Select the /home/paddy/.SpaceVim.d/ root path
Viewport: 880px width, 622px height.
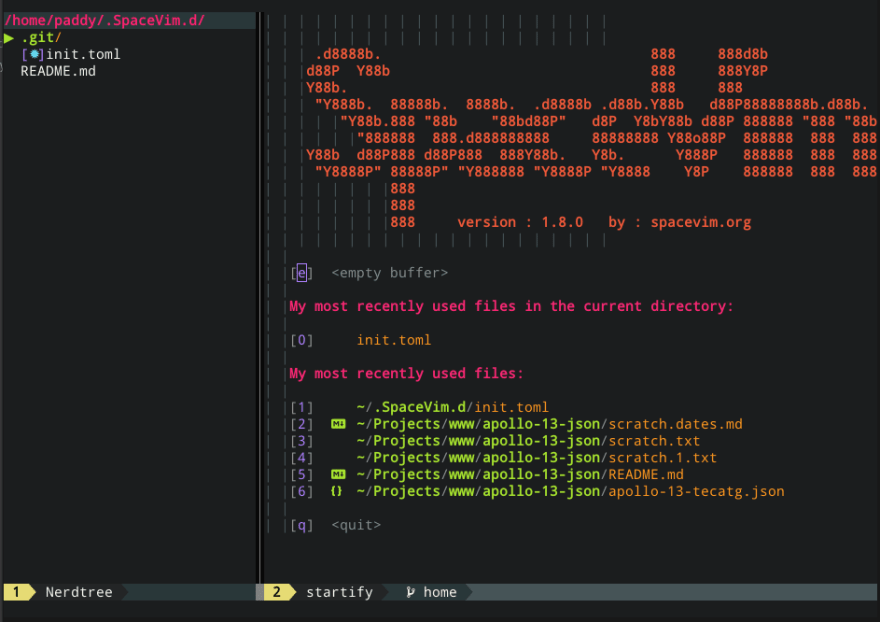pos(104,21)
